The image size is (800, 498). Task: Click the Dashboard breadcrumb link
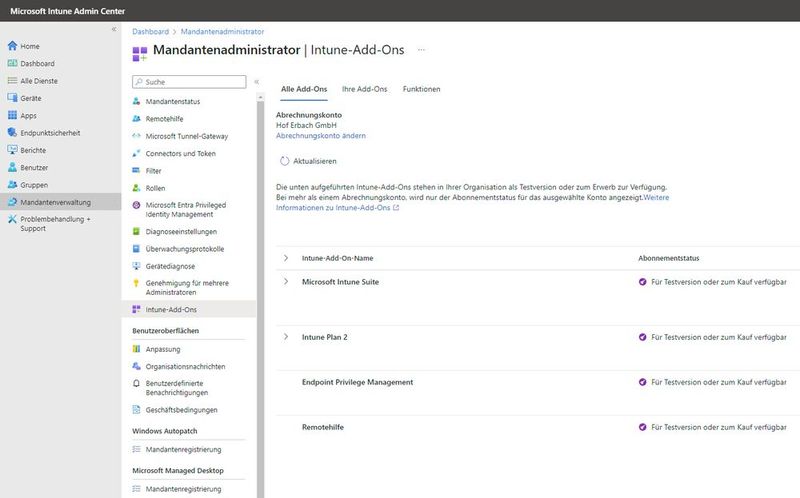coord(151,32)
